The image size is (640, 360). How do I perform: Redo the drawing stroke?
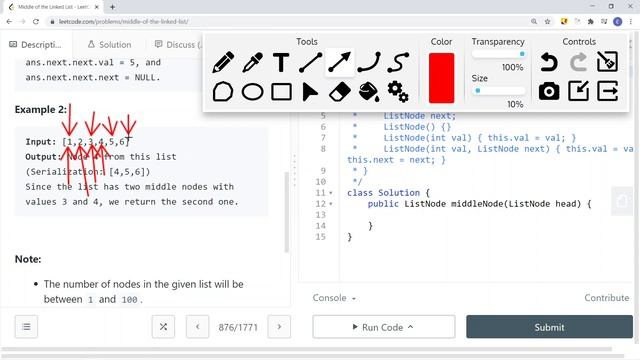coord(578,62)
